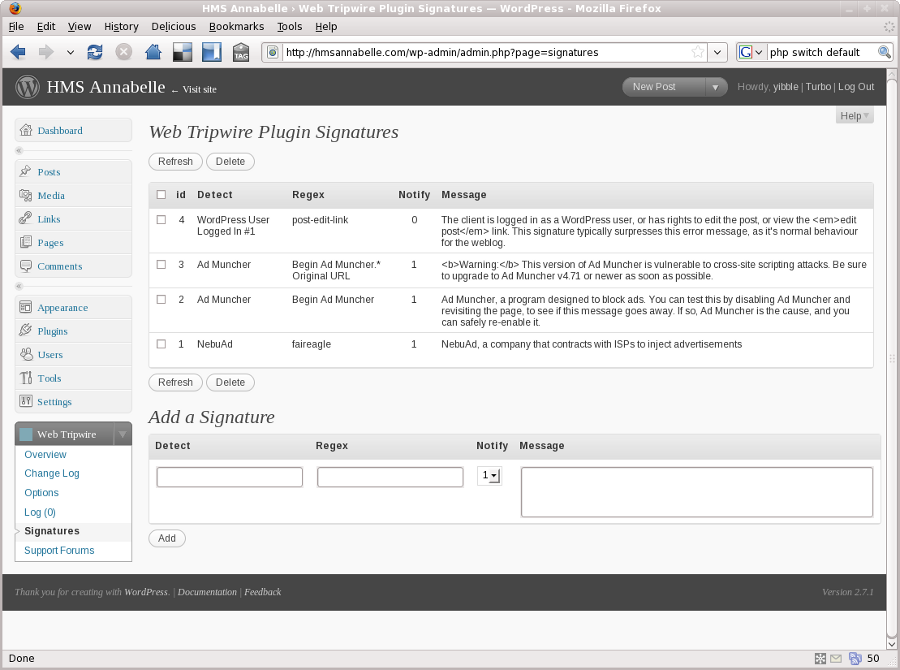Open the Bookmarks menu

[236, 26]
